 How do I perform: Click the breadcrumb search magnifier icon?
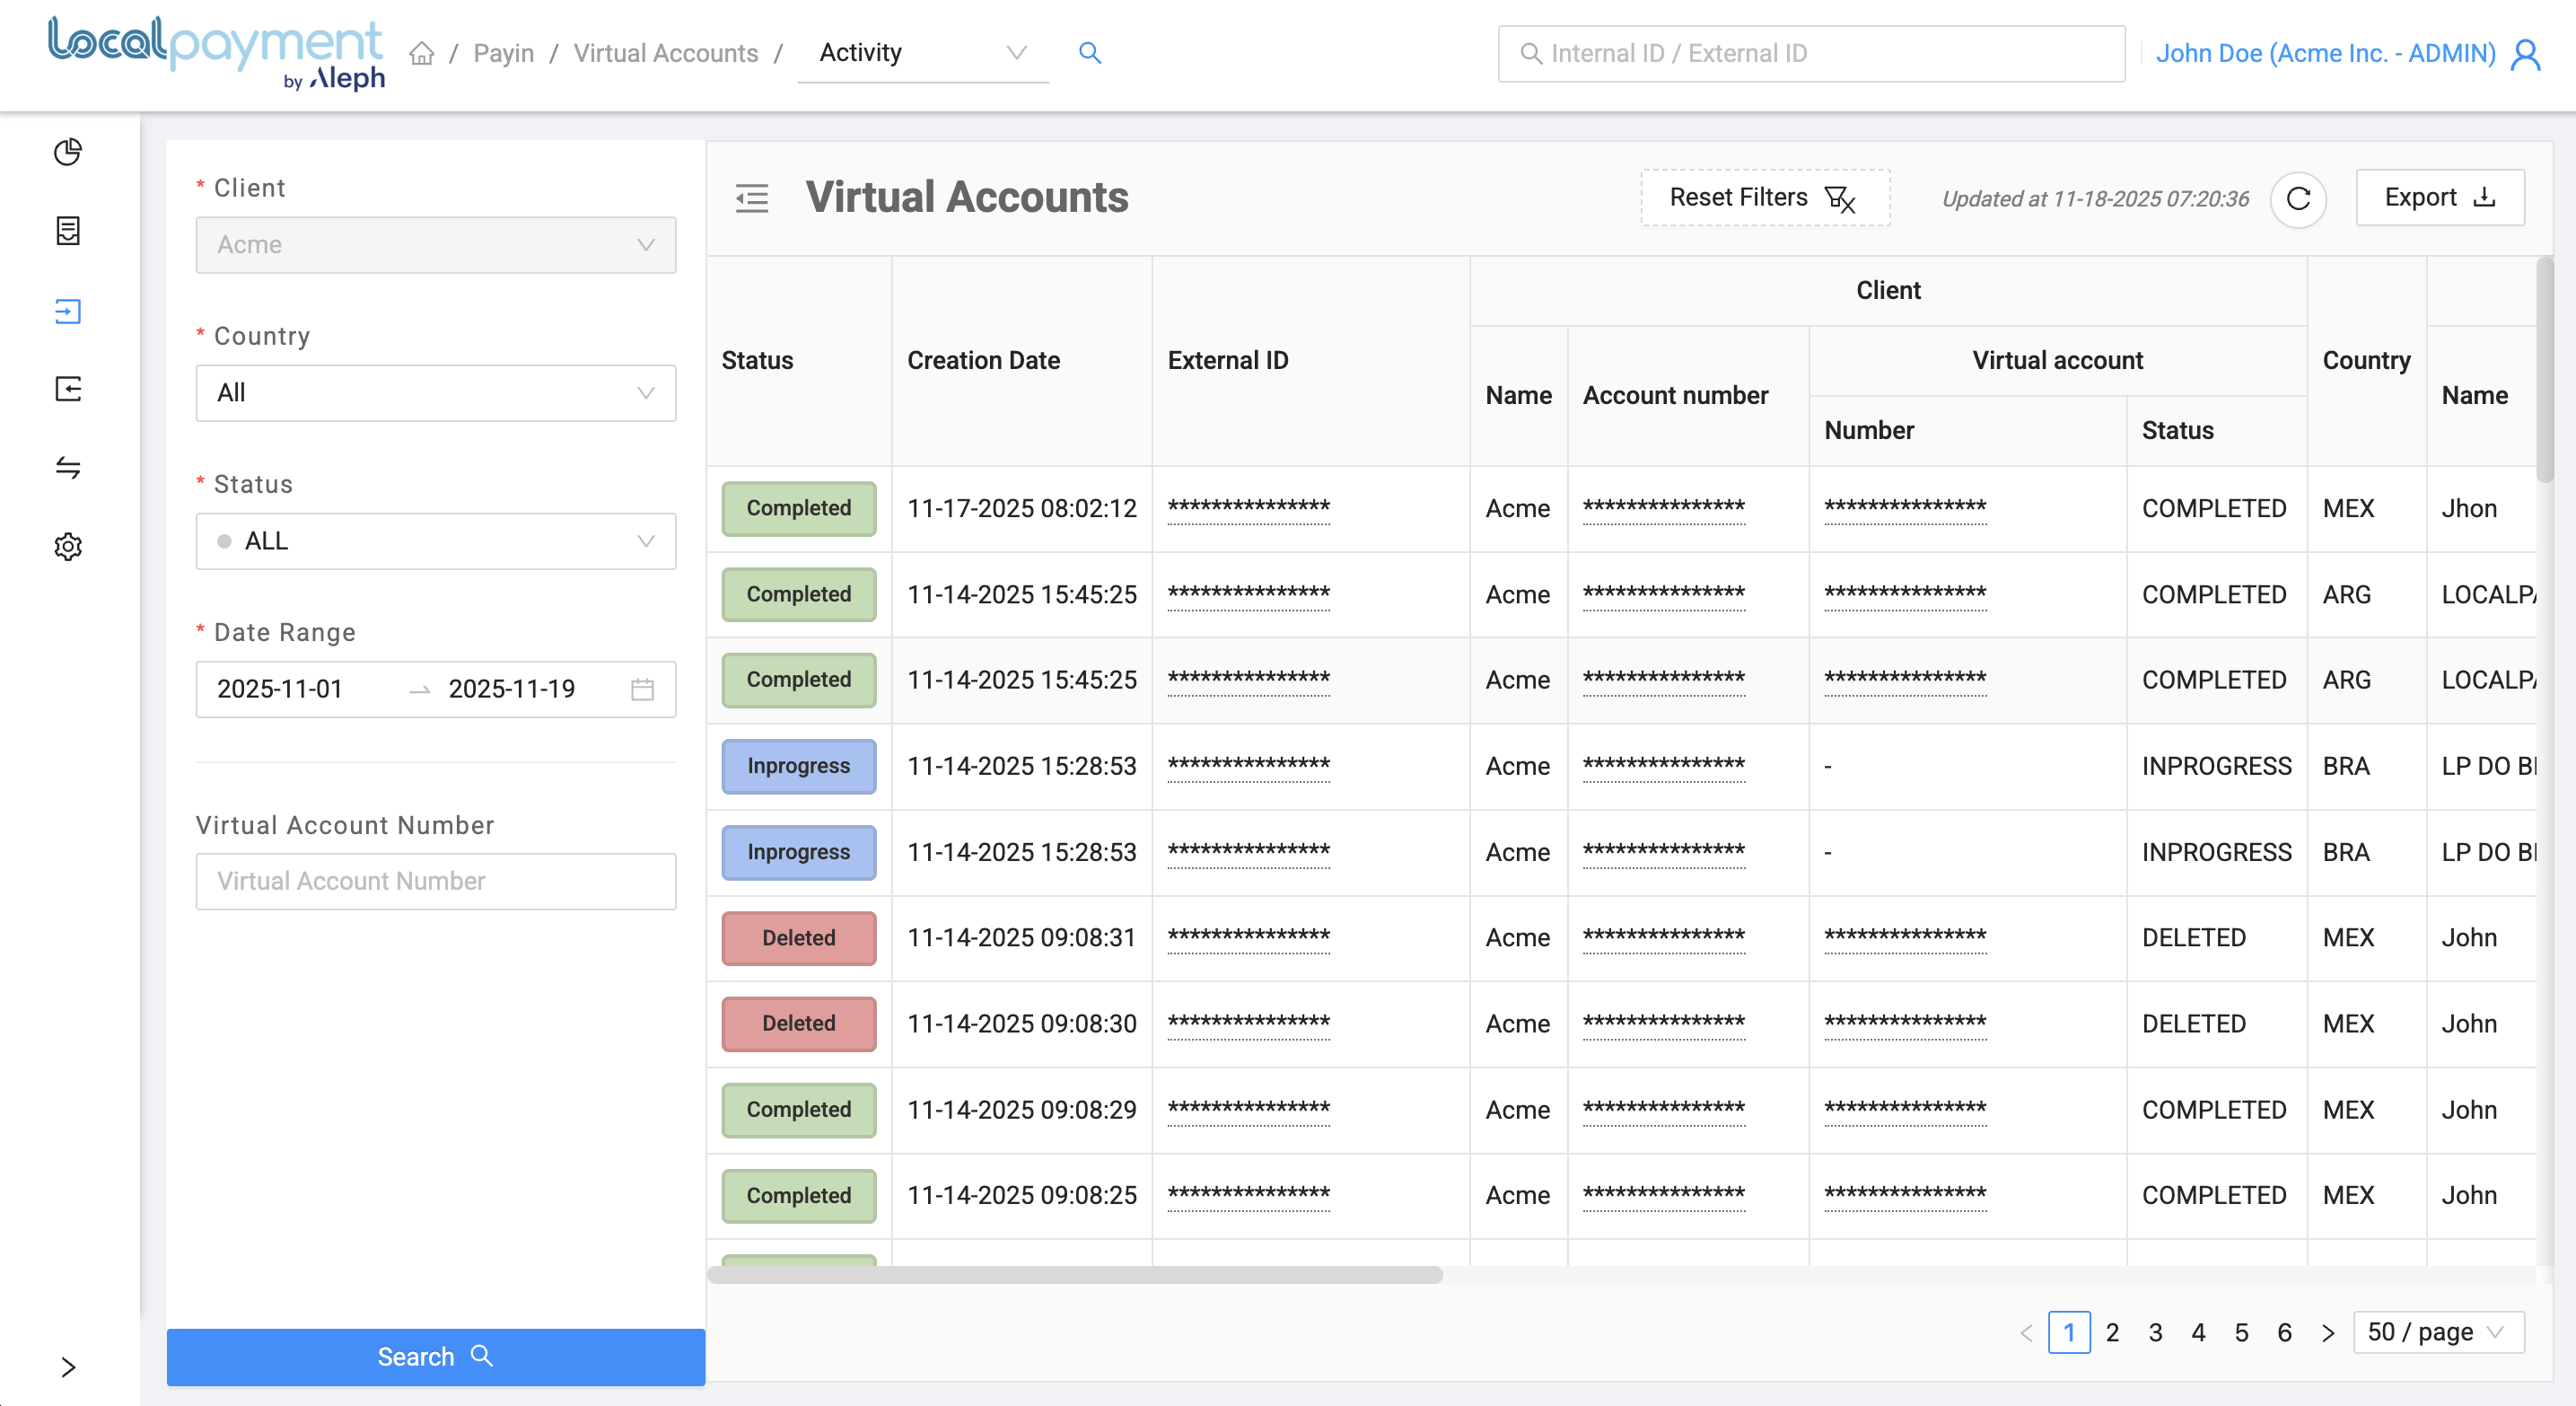(1090, 53)
